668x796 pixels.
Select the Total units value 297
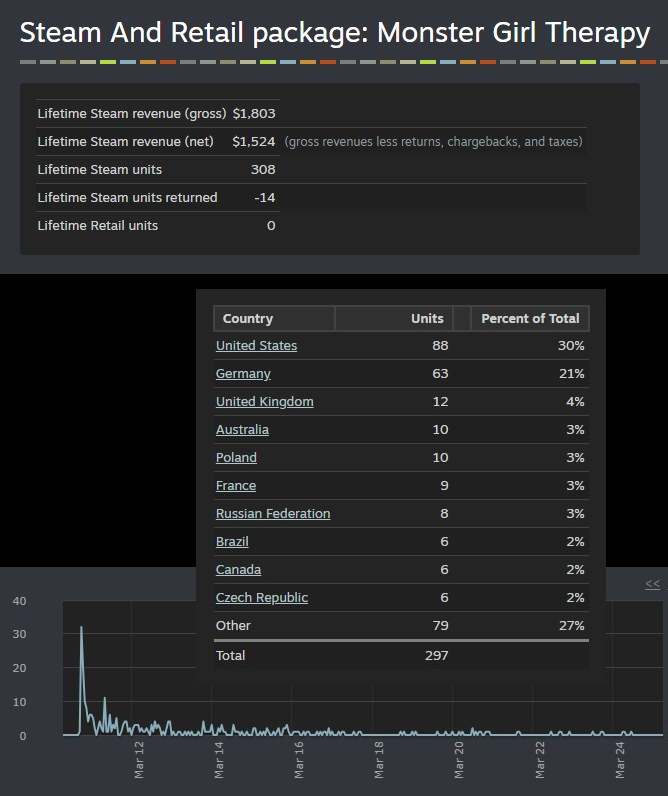coord(437,655)
